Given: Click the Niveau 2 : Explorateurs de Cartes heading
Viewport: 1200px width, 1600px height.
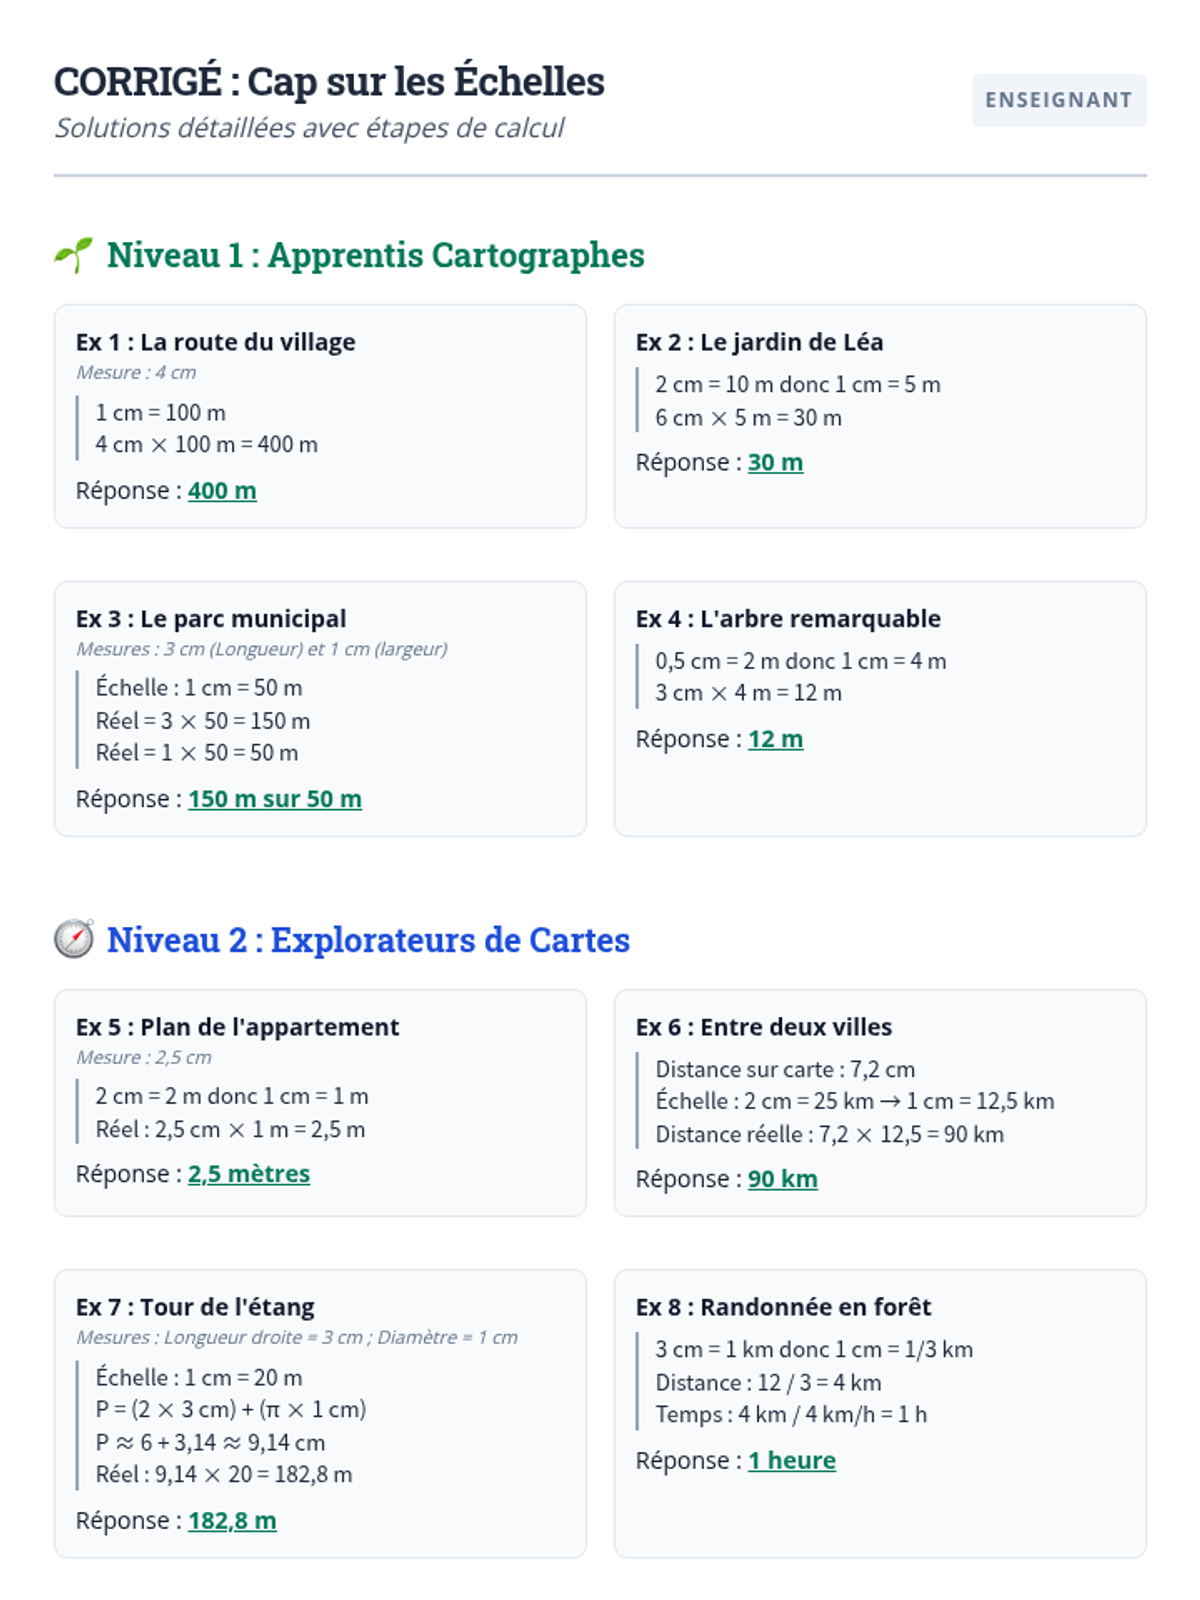Looking at the screenshot, I should coord(368,940).
